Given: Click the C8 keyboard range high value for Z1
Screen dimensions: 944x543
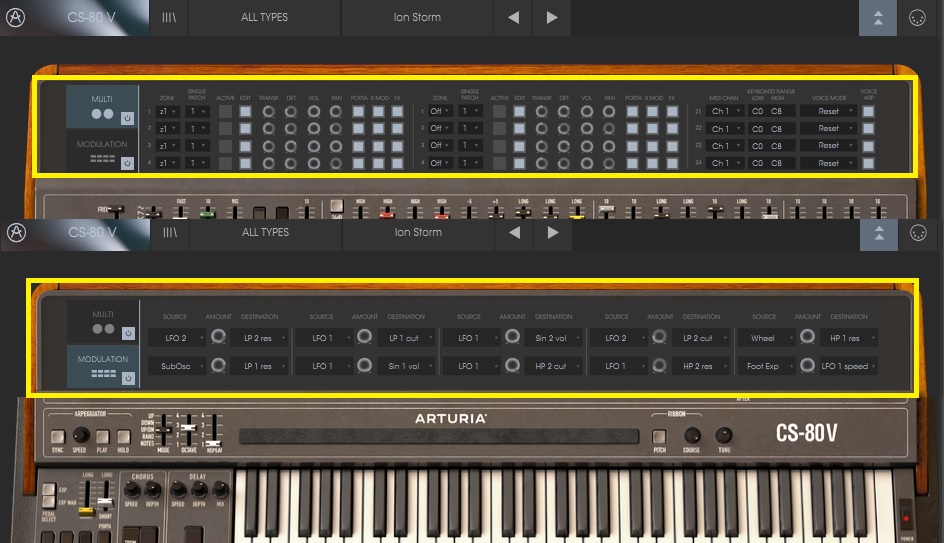Looking at the screenshot, I should [x=777, y=111].
